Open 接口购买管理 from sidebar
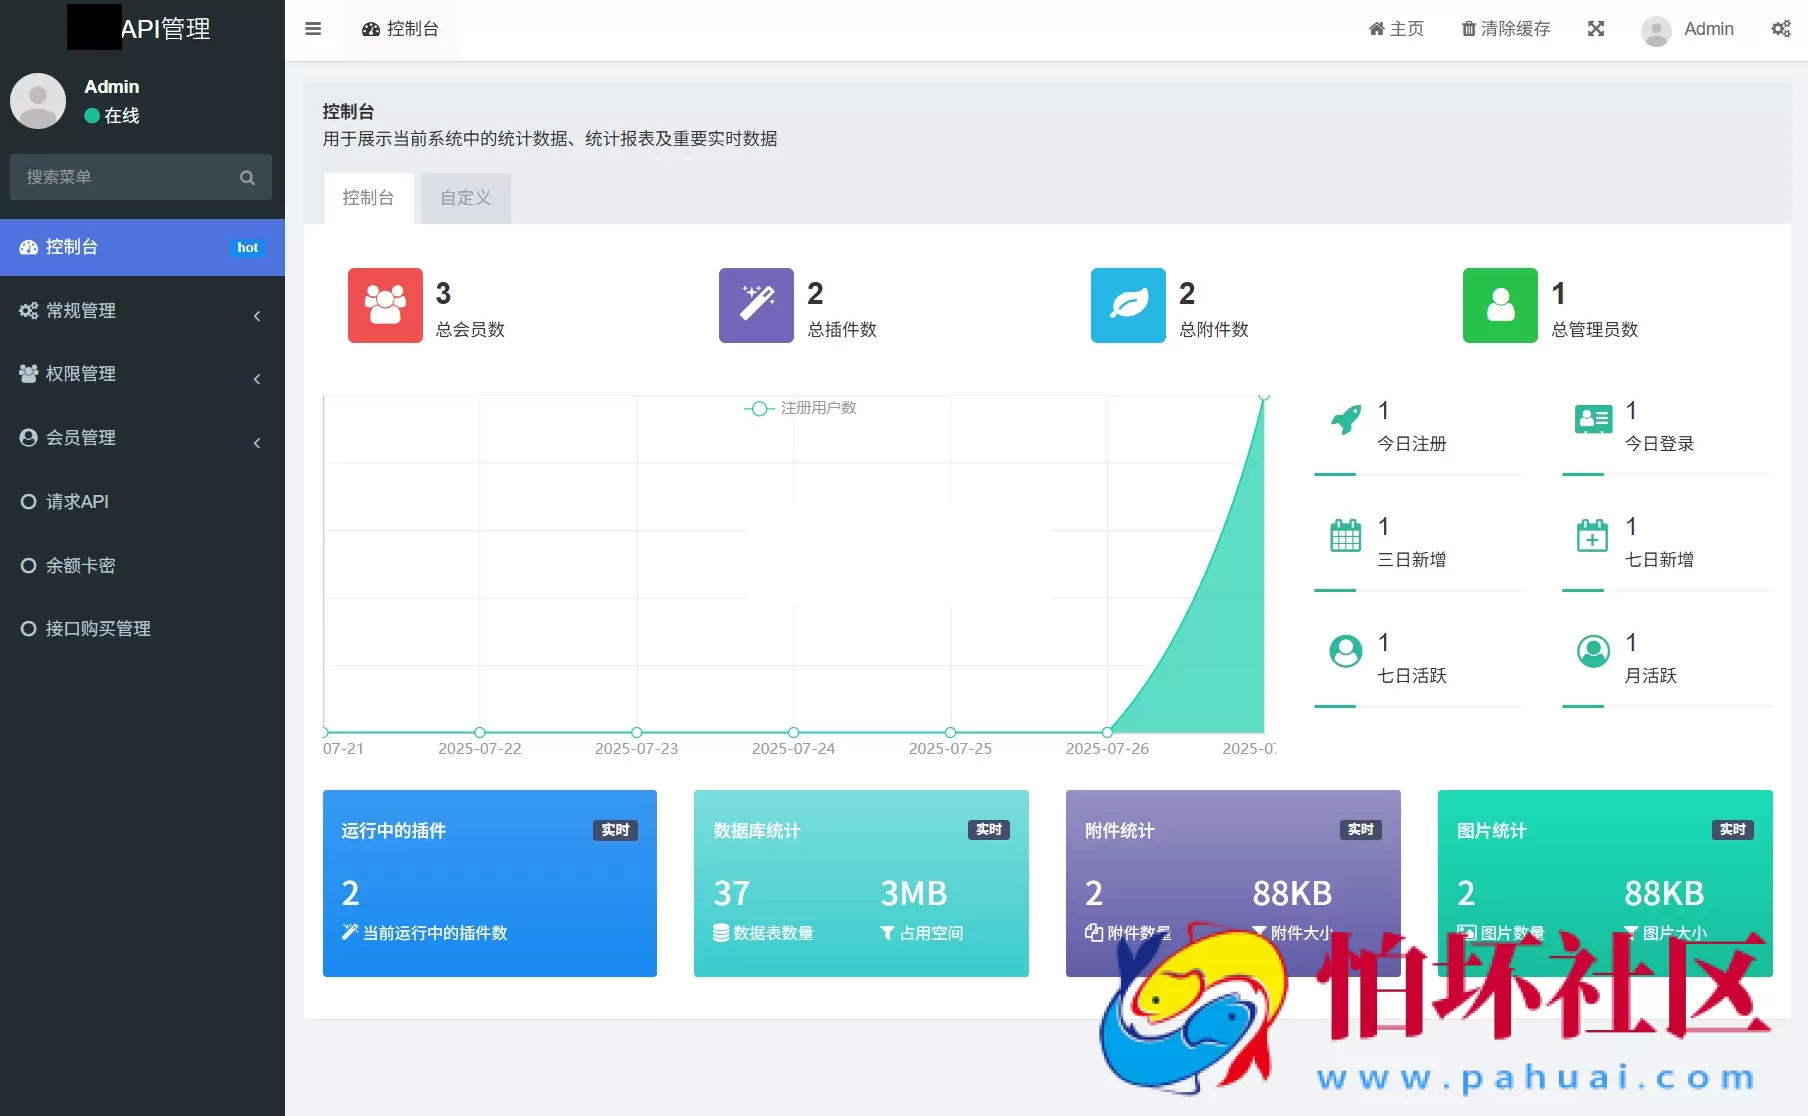This screenshot has height=1116, width=1808. point(97,629)
